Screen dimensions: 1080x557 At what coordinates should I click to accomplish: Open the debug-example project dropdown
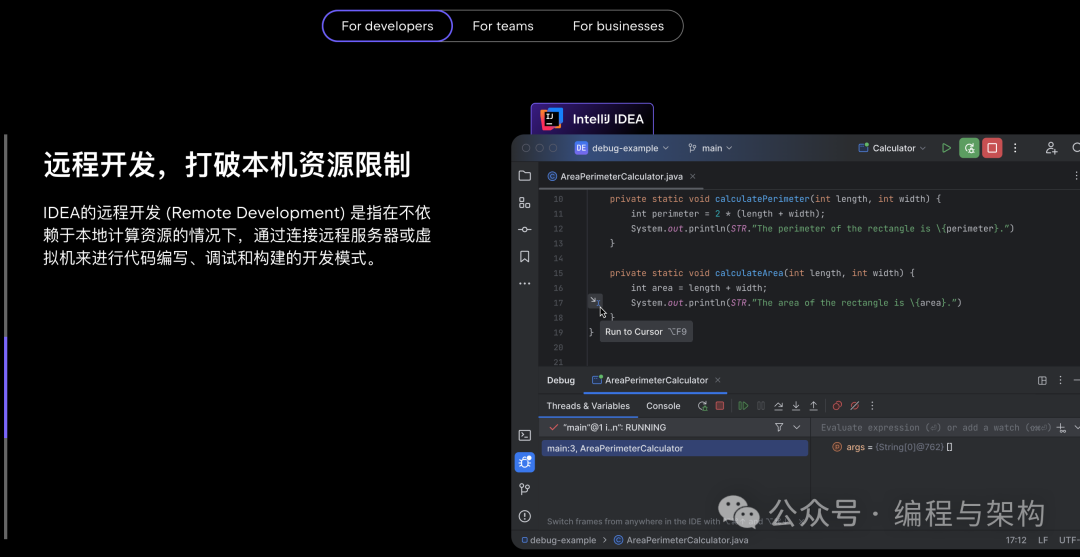[x=622, y=148]
